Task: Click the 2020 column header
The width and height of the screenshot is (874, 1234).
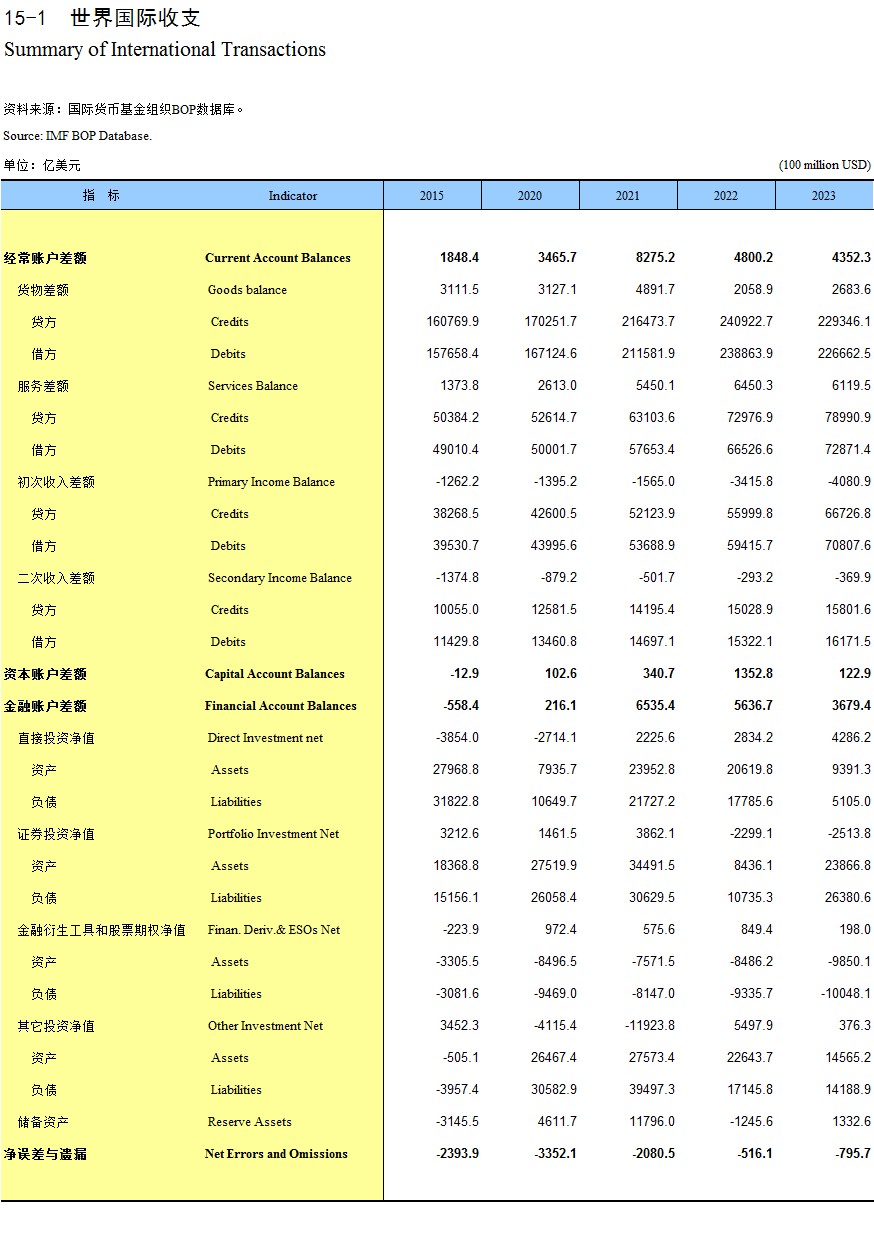Action: pyautogui.click(x=530, y=196)
